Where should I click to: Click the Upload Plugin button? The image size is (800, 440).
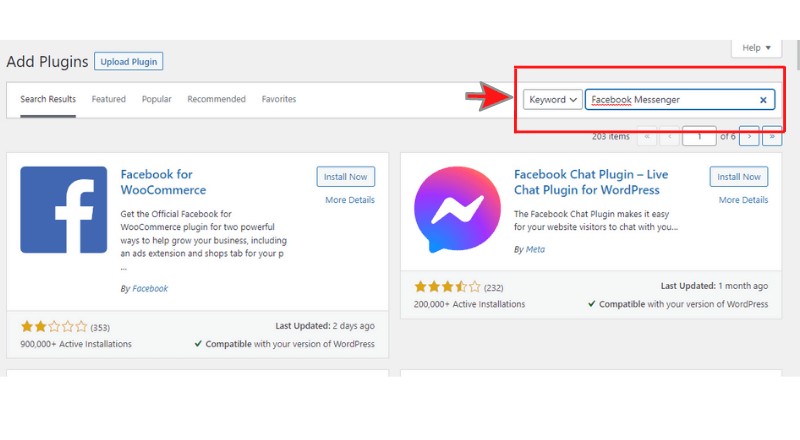coord(129,61)
